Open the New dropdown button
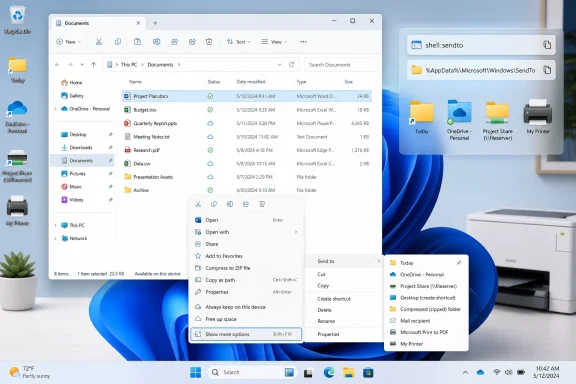This screenshot has height=384, width=576. [68, 42]
